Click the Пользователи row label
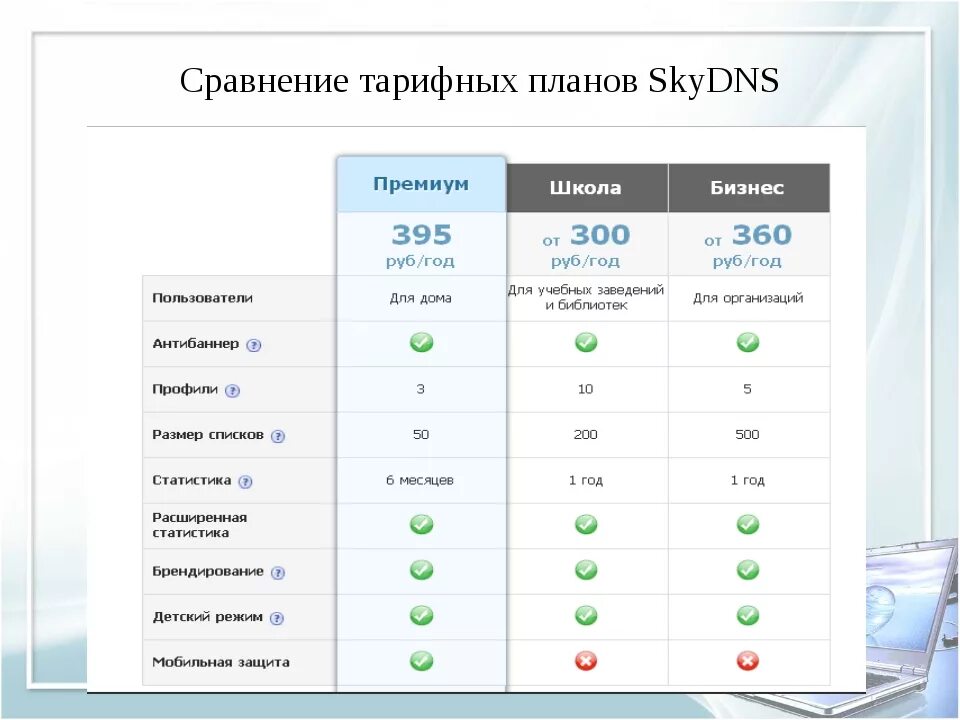 tap(203, 298)
